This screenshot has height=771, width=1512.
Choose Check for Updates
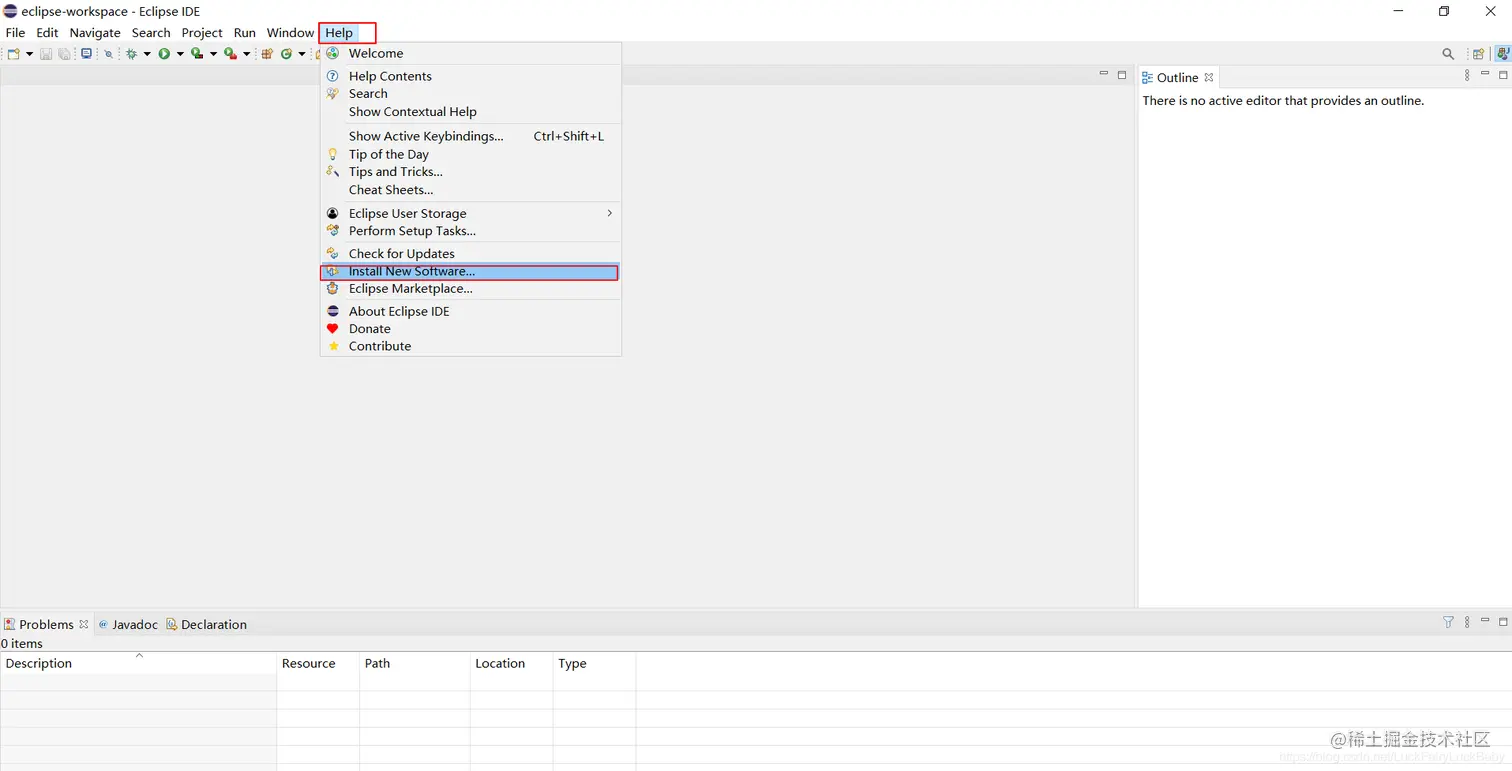click(x=471, y=254)
